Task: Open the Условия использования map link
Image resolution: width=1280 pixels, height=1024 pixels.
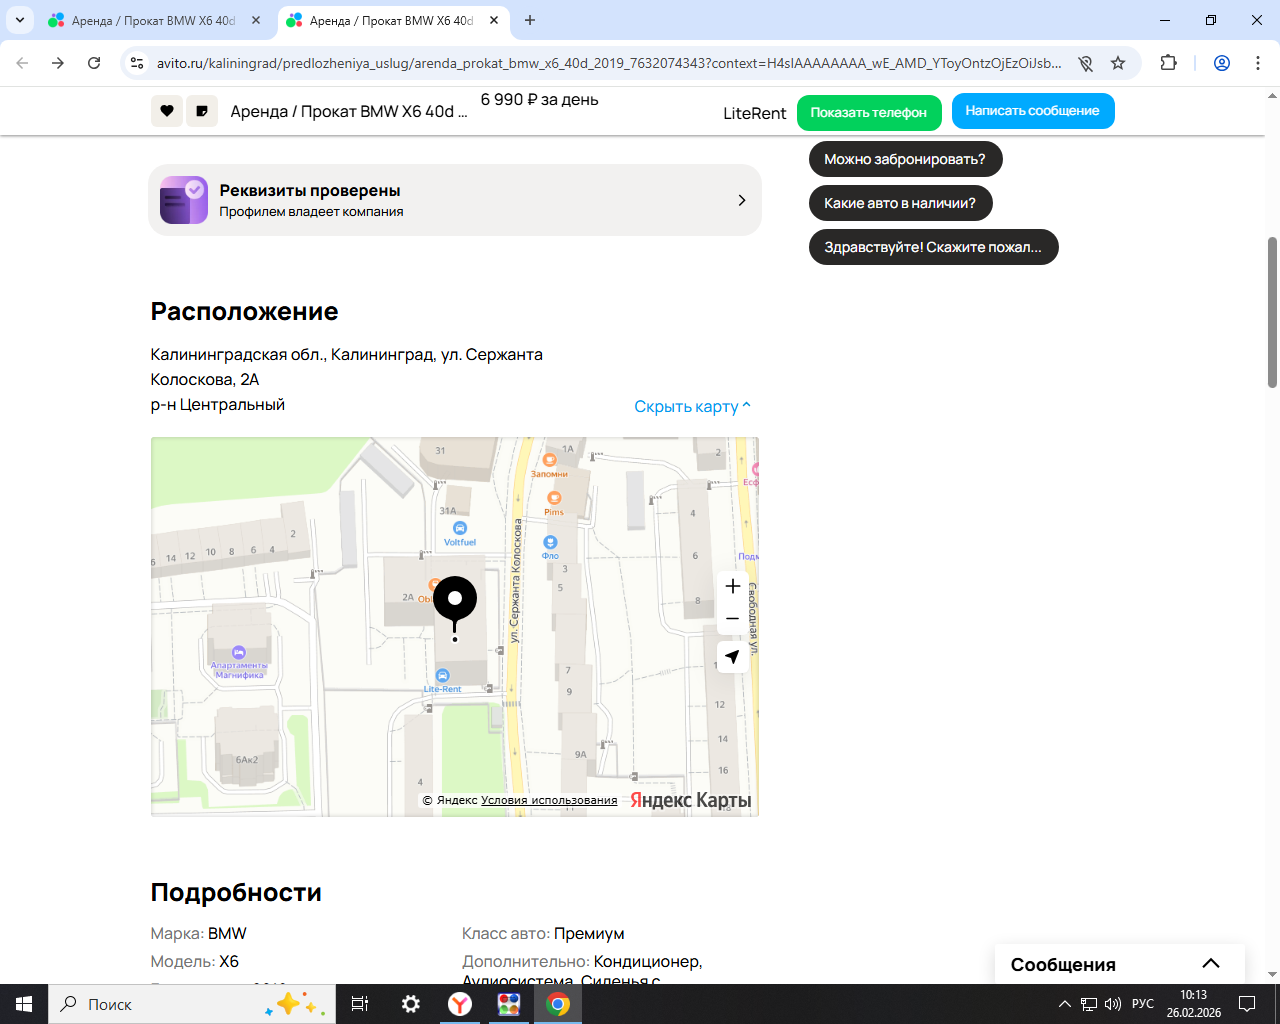Action: (549, 800)
